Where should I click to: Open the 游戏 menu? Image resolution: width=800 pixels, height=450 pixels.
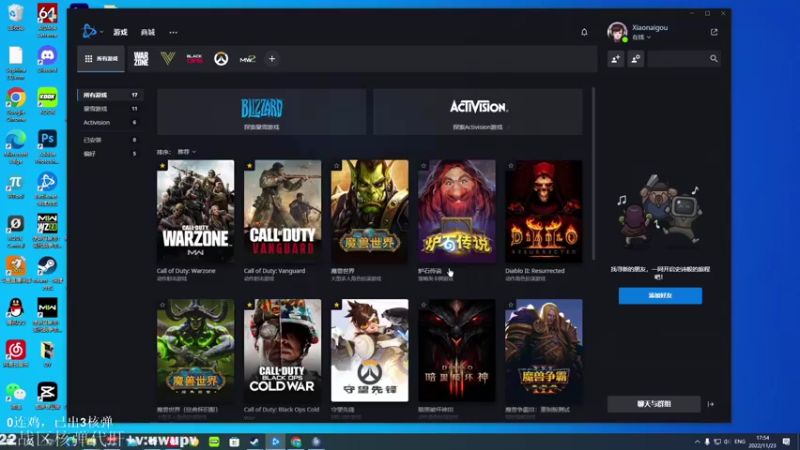click(x=120, y=32)
